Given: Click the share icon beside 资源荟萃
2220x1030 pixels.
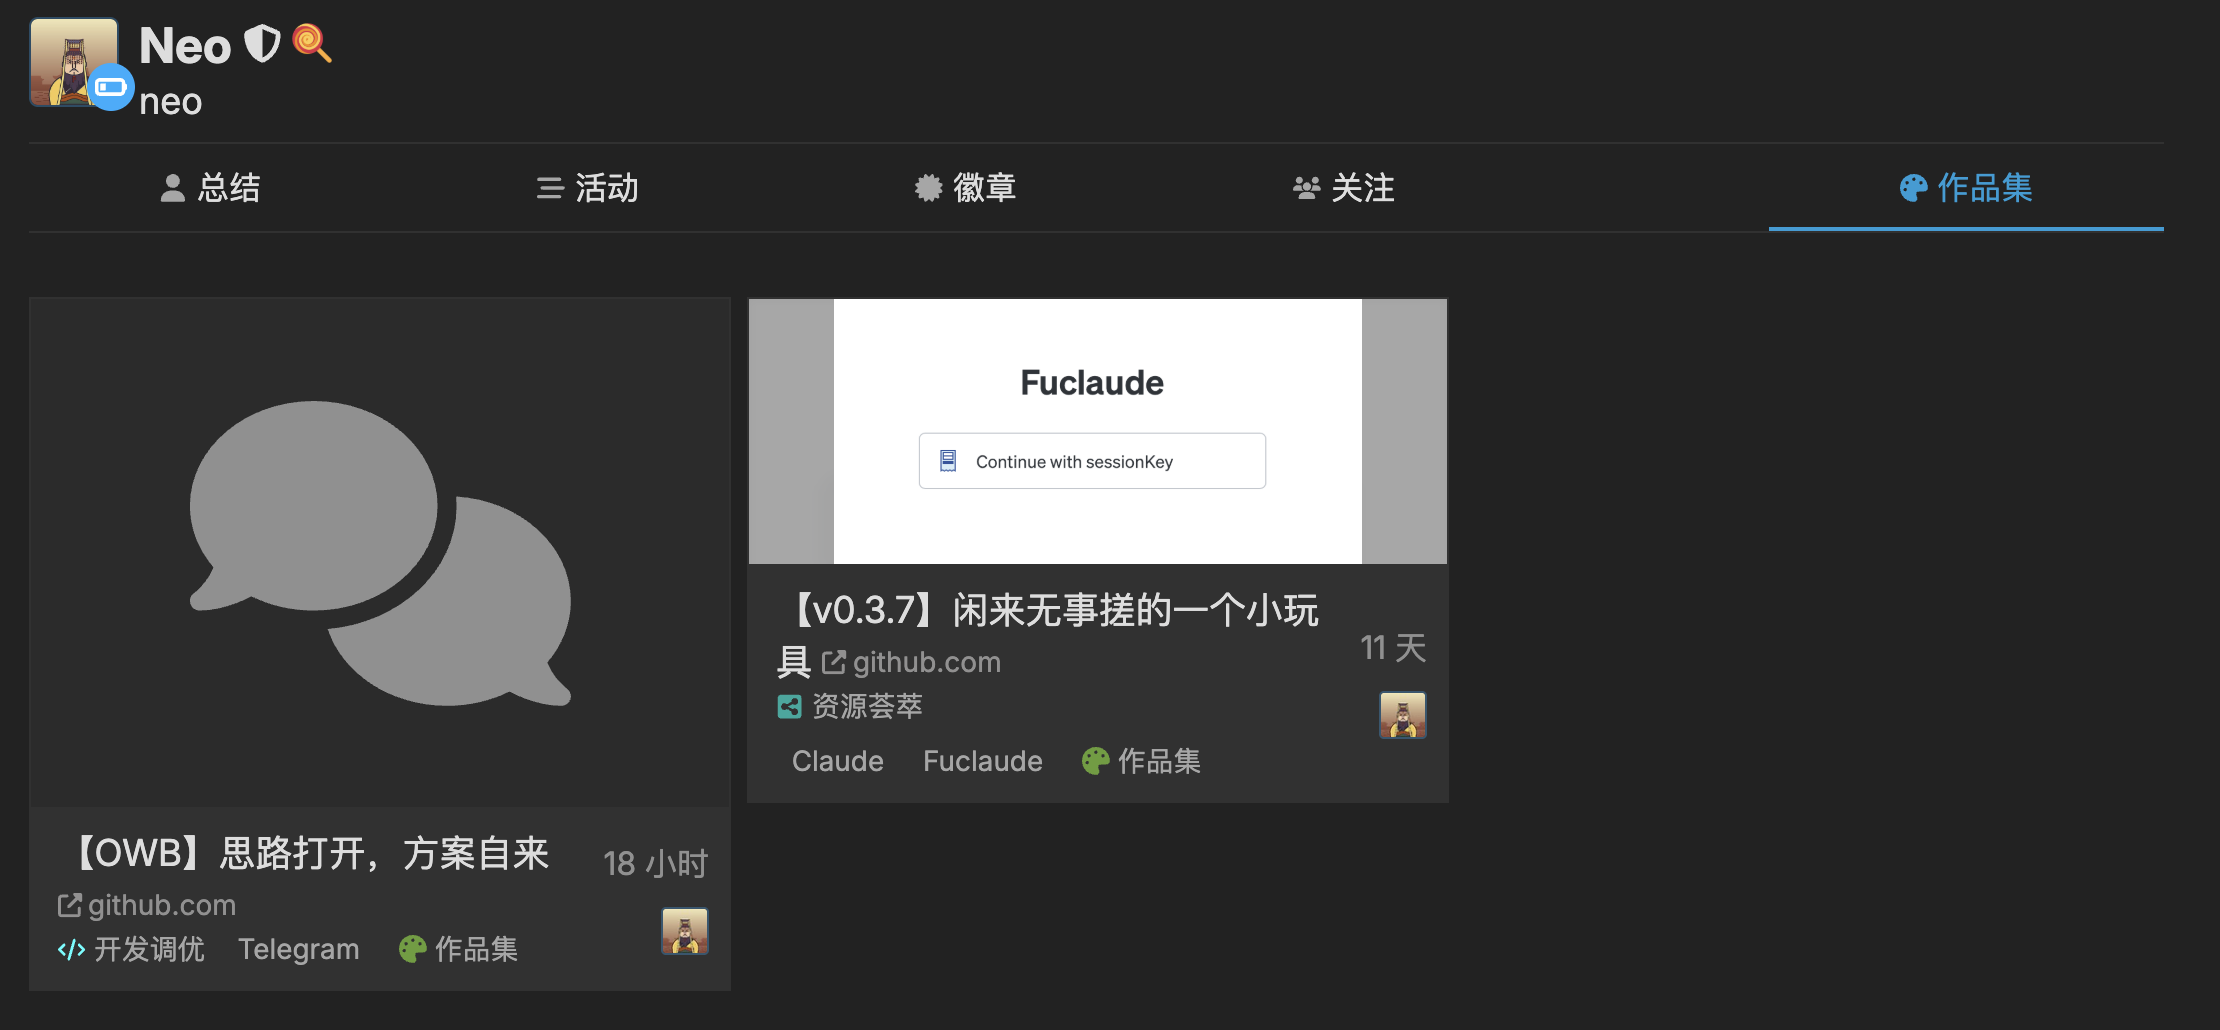Looking at the screenshot, I should [x=789, y=707].
